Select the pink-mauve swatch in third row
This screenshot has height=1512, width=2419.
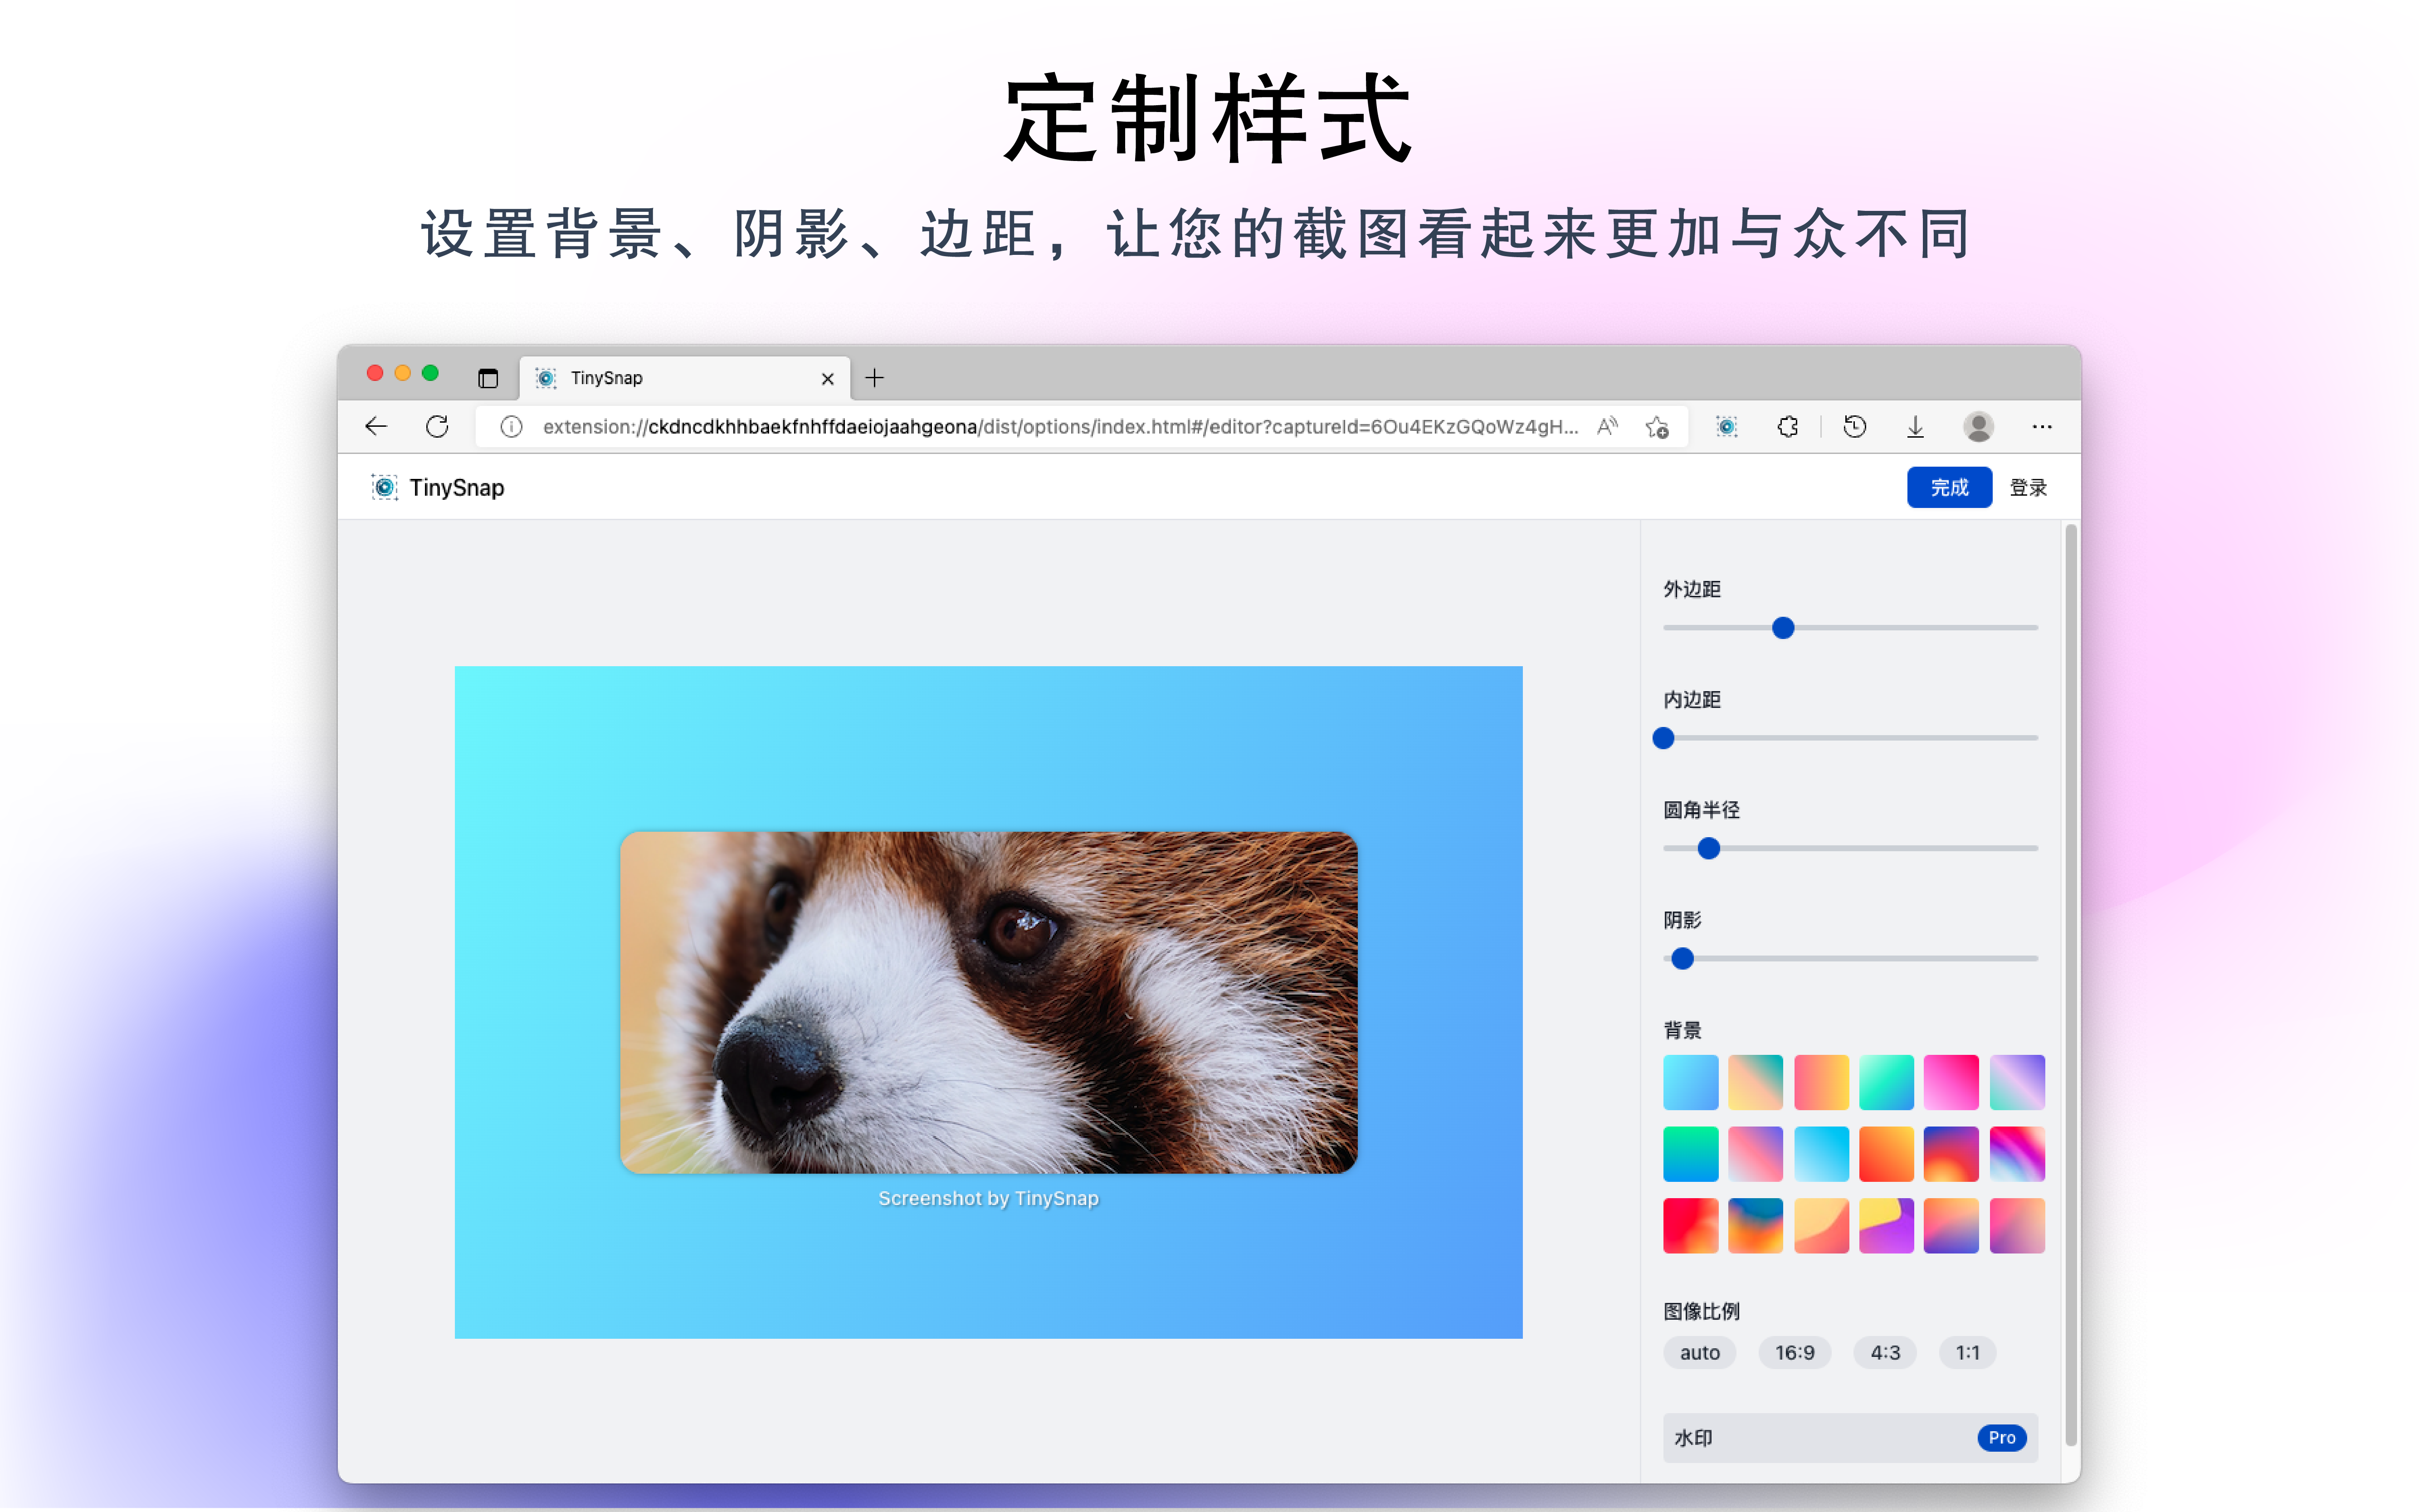coord(2017,1226)
